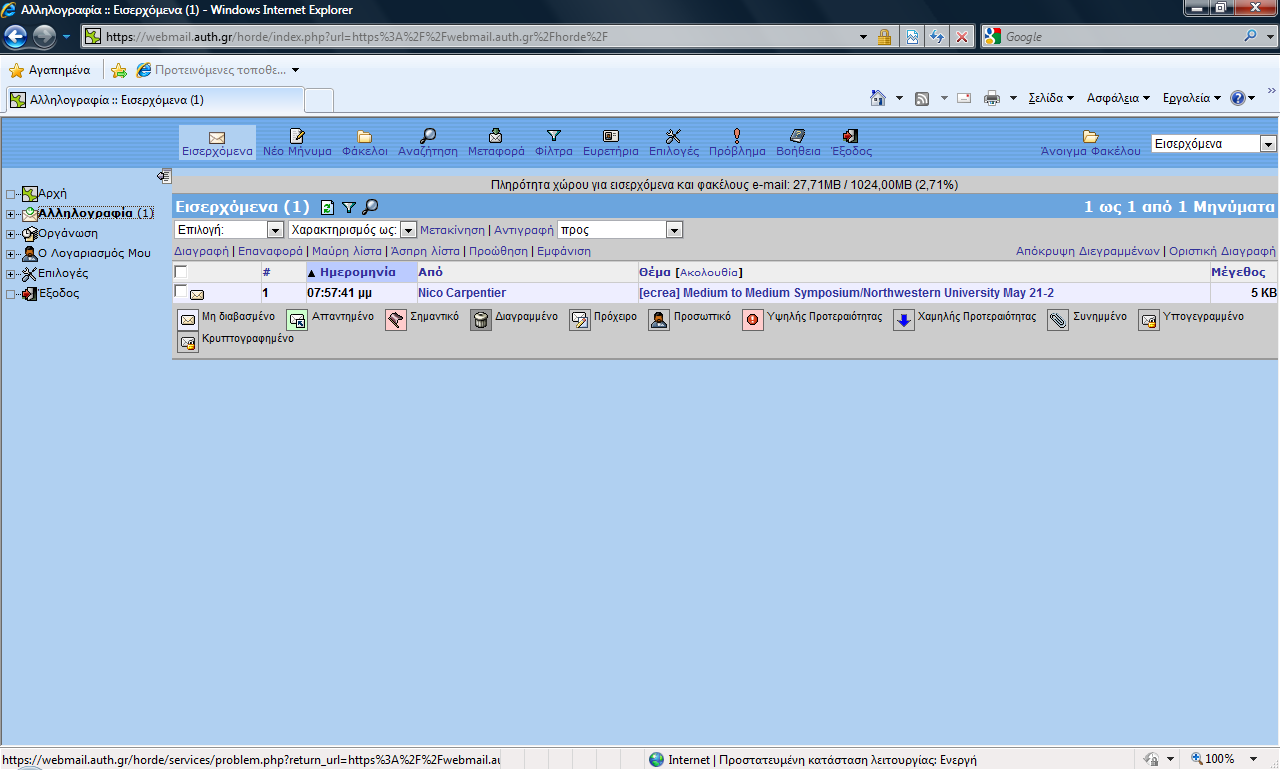Select Αρχή in sidebar tree
The image size is (1280, 770).
52,194
